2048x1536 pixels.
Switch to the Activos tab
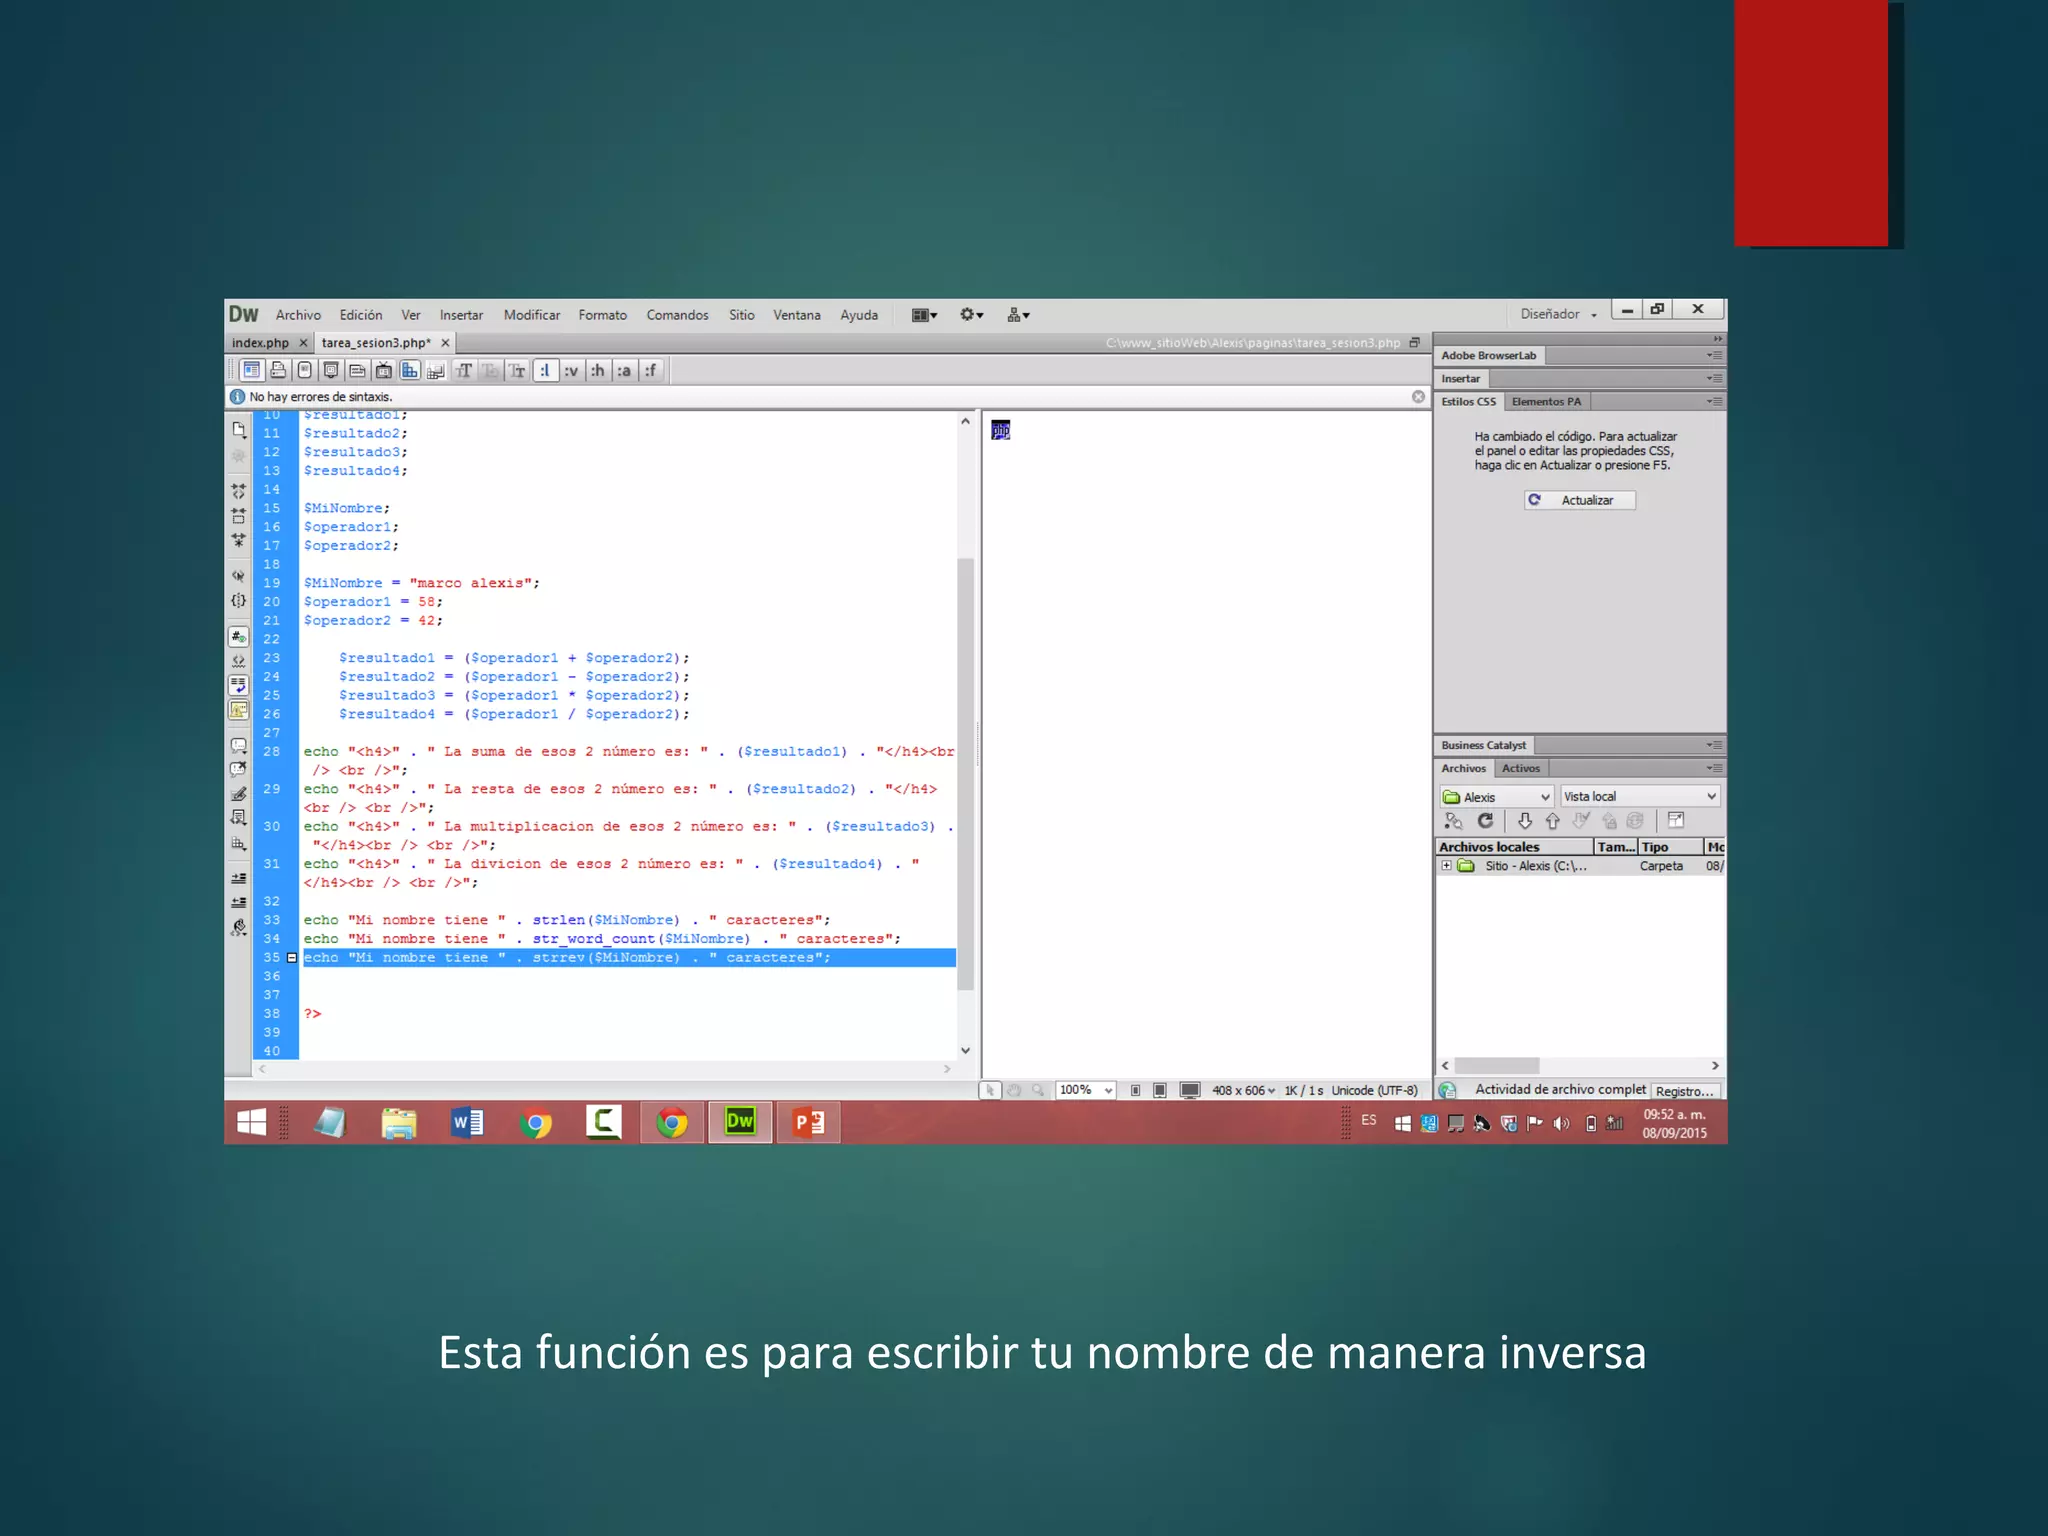[1521, 768]
